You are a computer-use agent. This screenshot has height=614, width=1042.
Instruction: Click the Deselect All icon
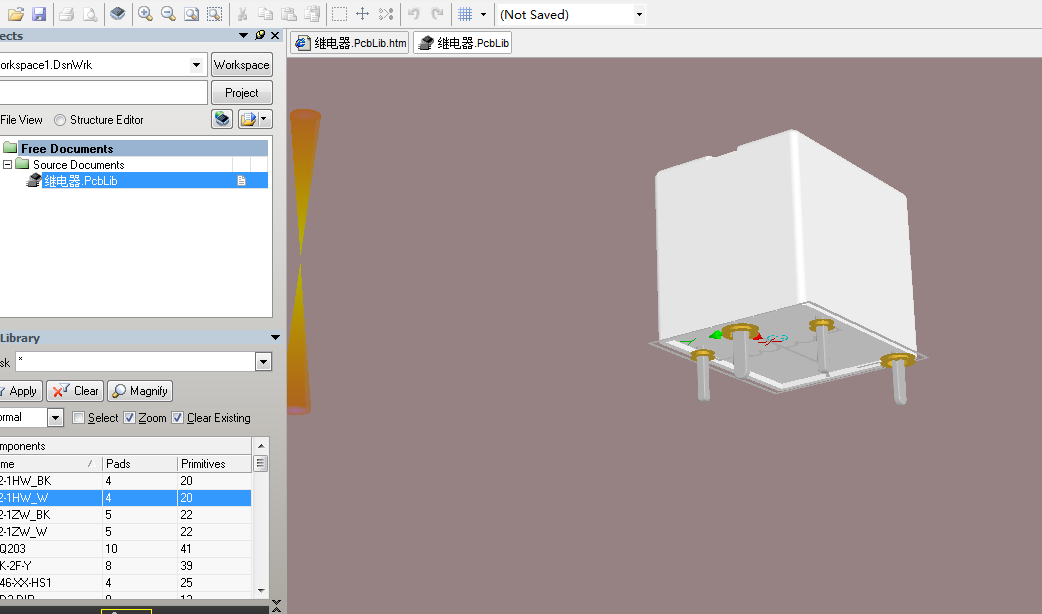pos(386,14)
